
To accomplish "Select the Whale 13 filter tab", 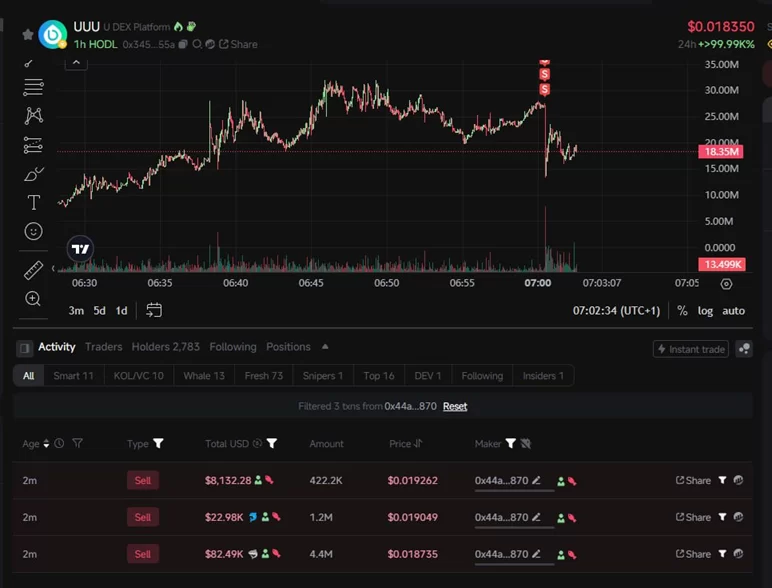I will (x=204, y=376).
